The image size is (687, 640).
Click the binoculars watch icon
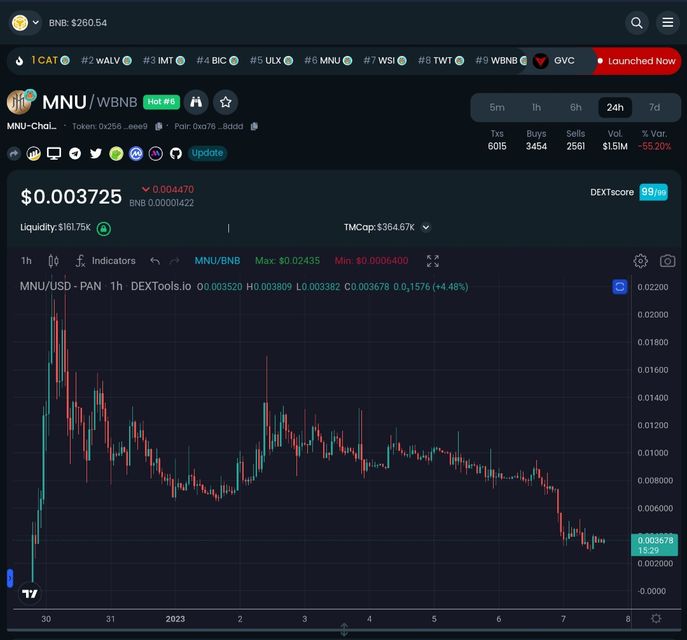(196, 102)
